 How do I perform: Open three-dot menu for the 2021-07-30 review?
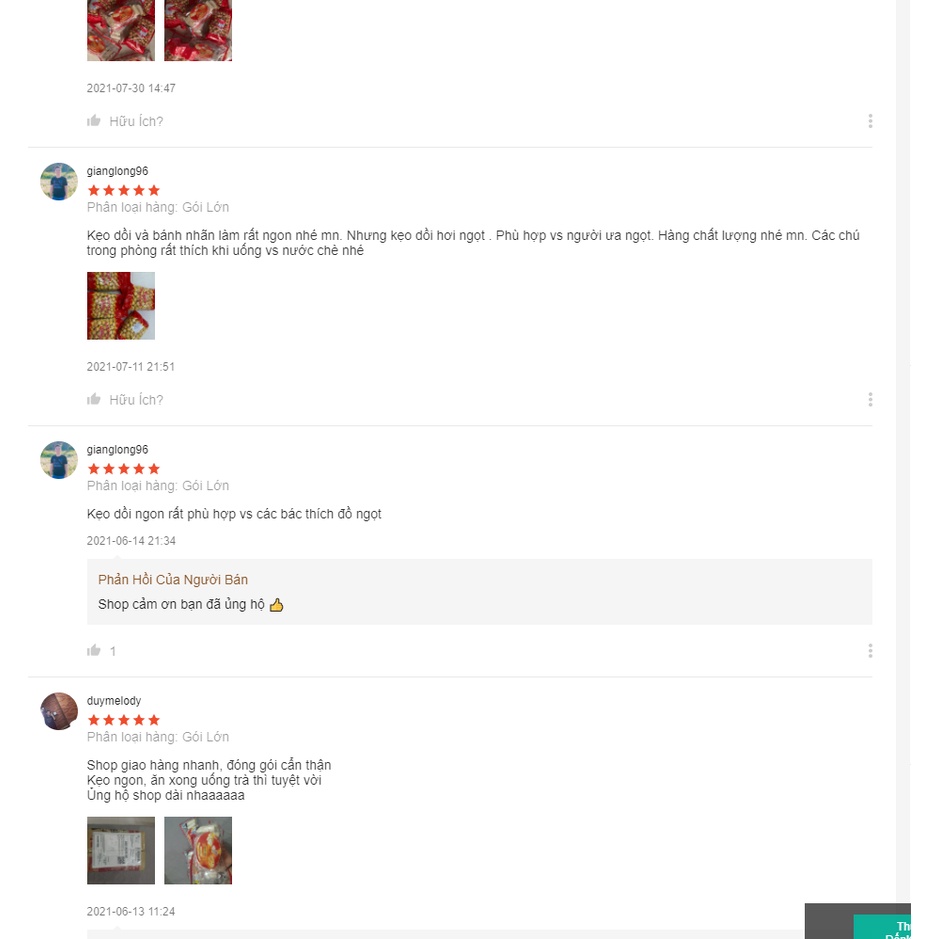coord(870,121)
